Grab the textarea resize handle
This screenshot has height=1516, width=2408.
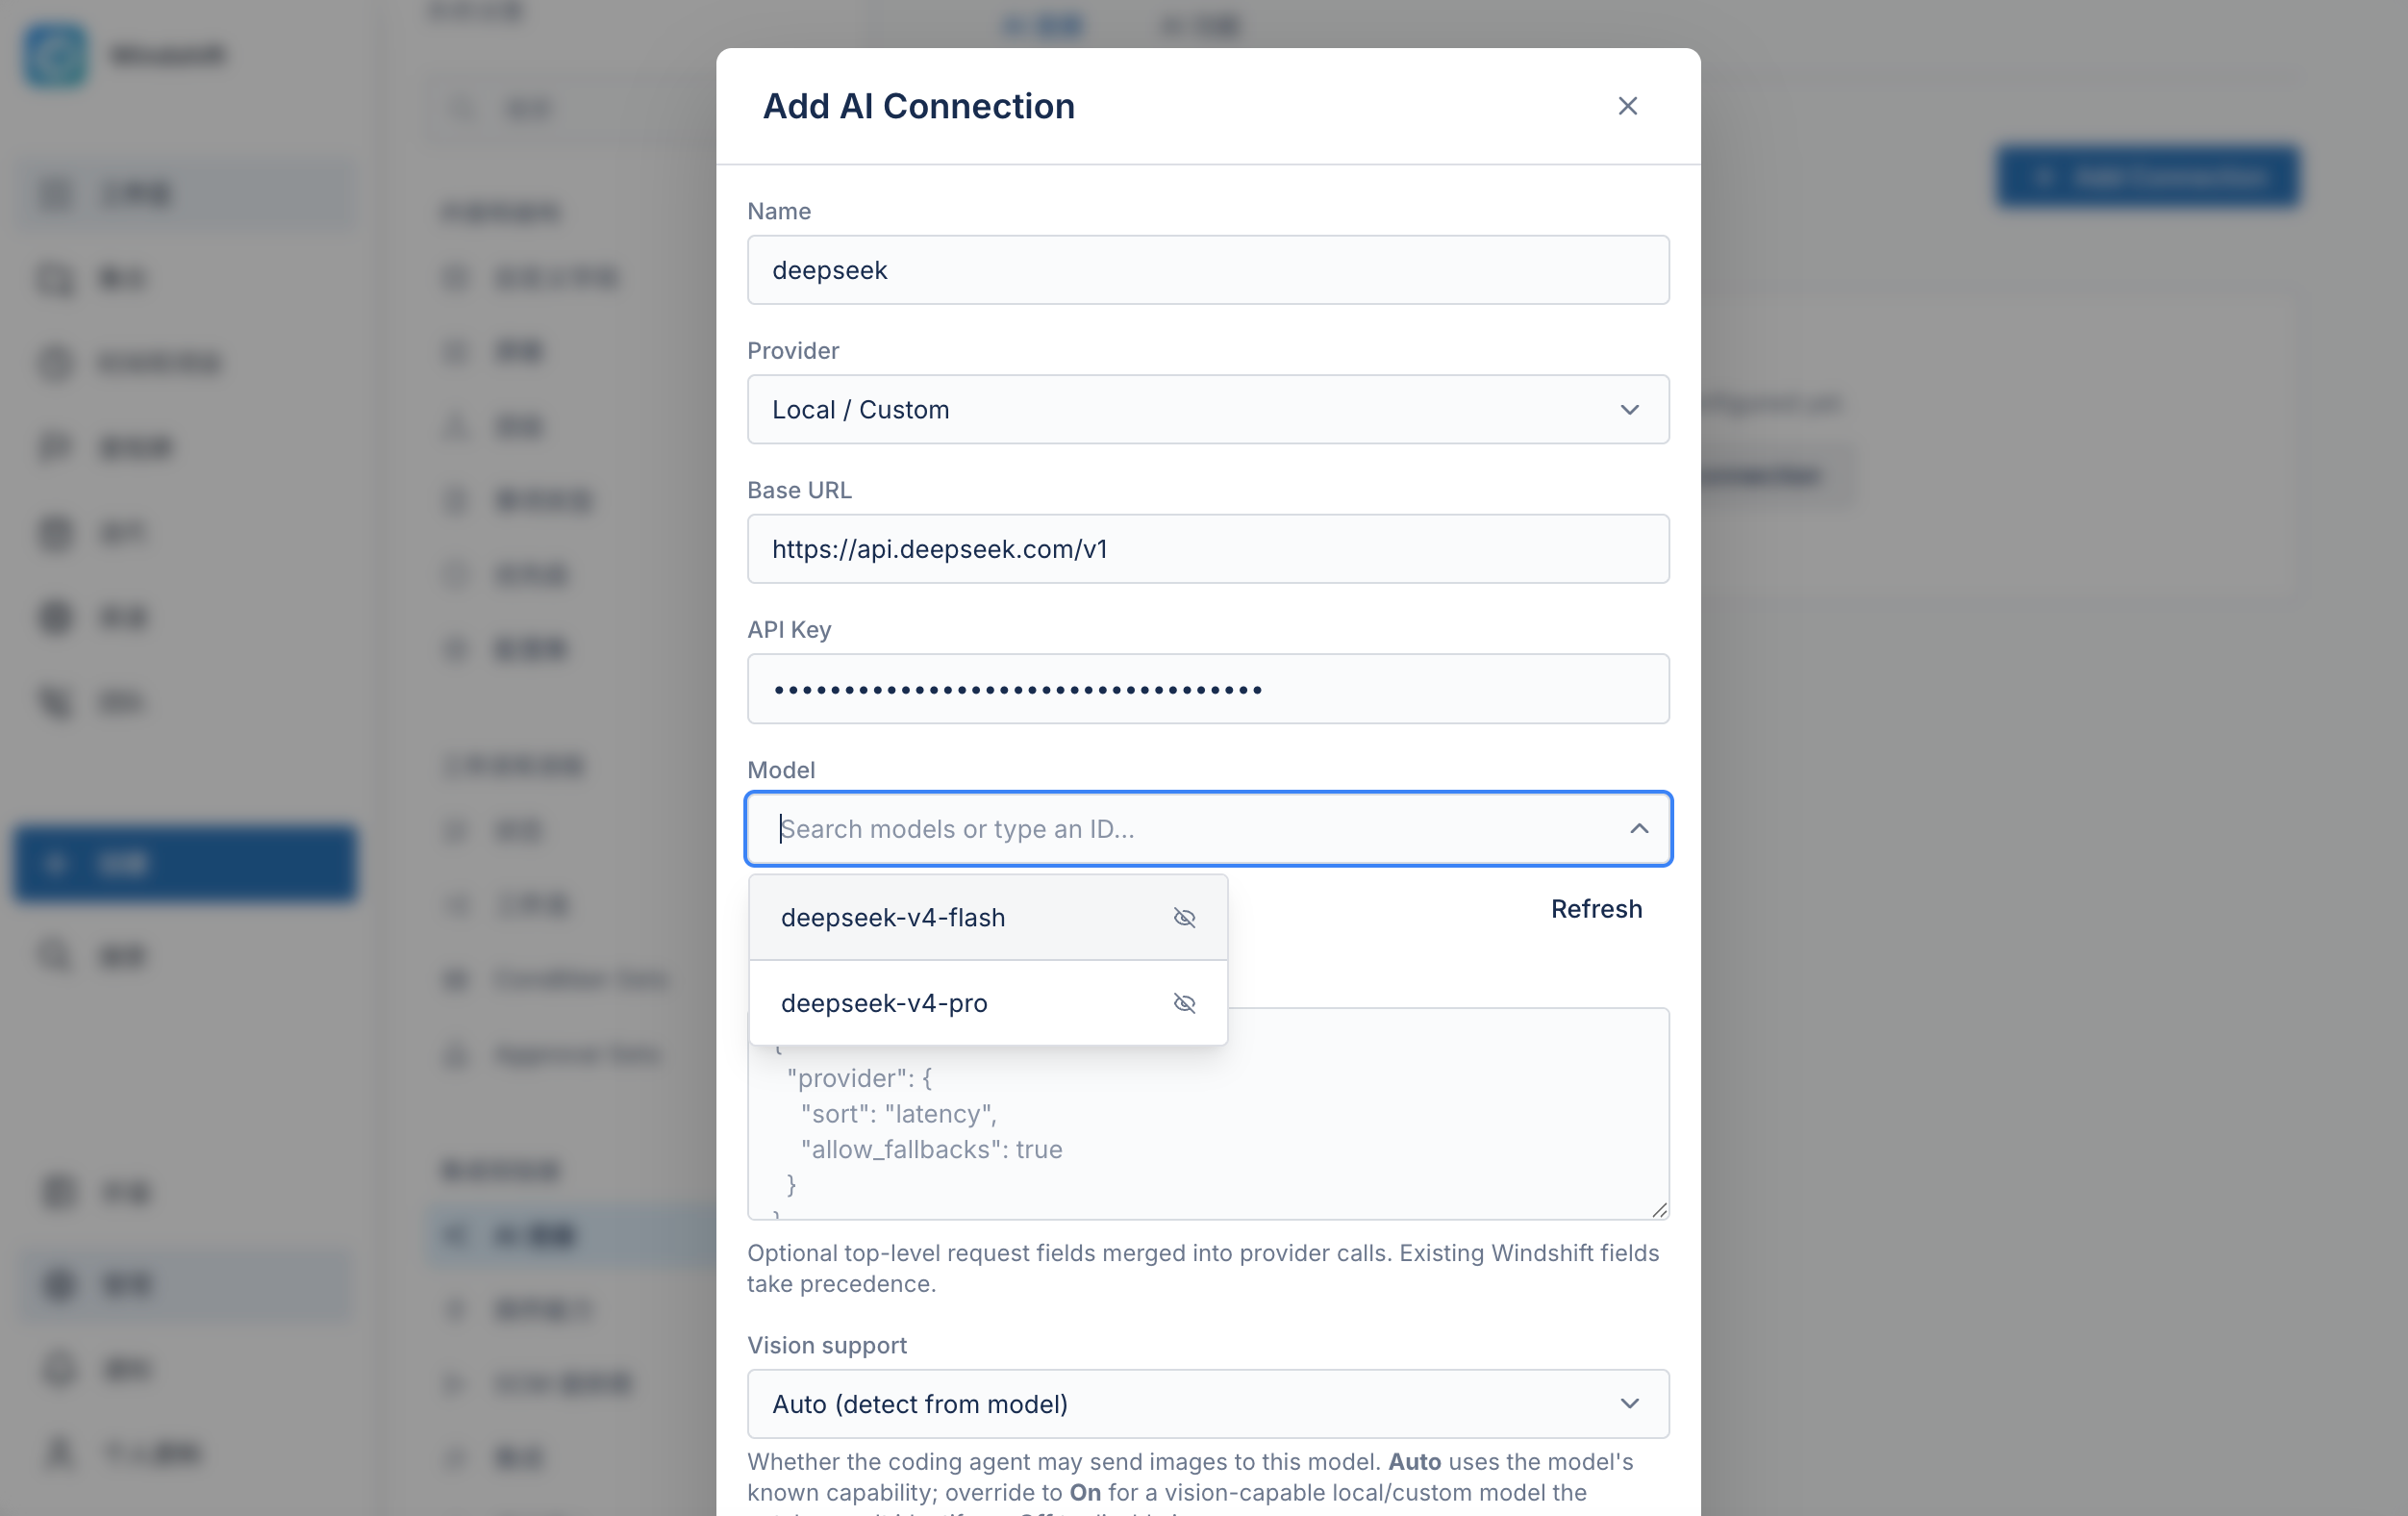1659,1210
